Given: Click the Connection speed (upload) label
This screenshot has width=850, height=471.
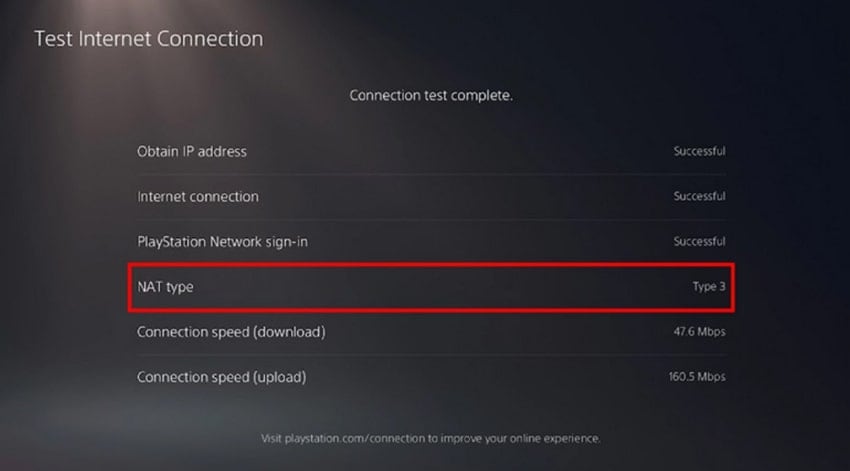Looking at the screenshot, I should point(221,377).
